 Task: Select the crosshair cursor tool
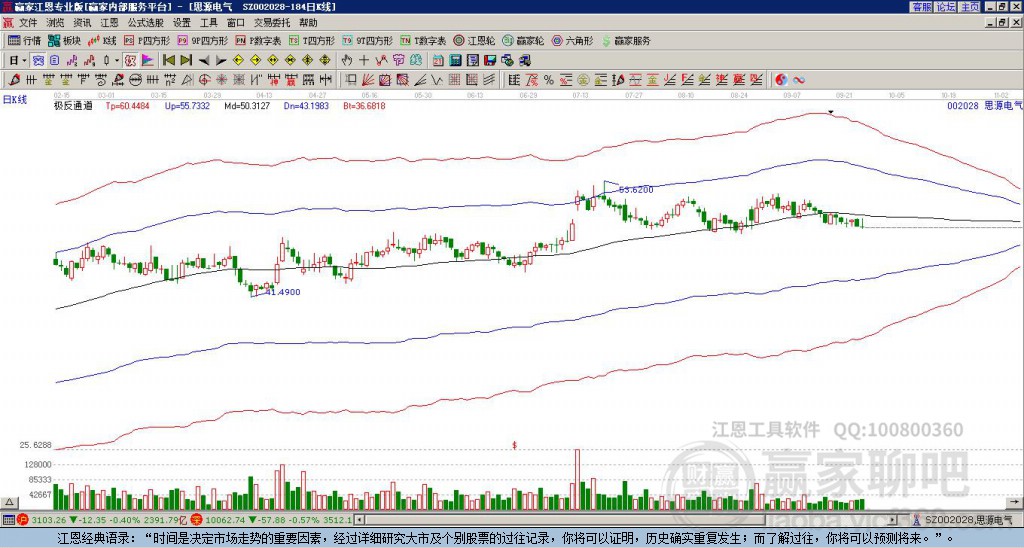point(364,61)
